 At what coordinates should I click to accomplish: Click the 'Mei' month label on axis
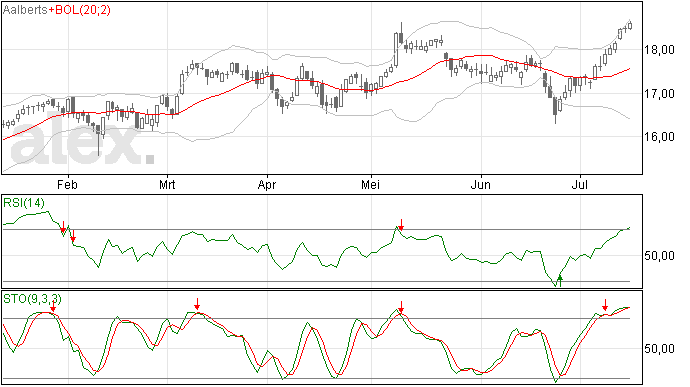tap(370, 184)
